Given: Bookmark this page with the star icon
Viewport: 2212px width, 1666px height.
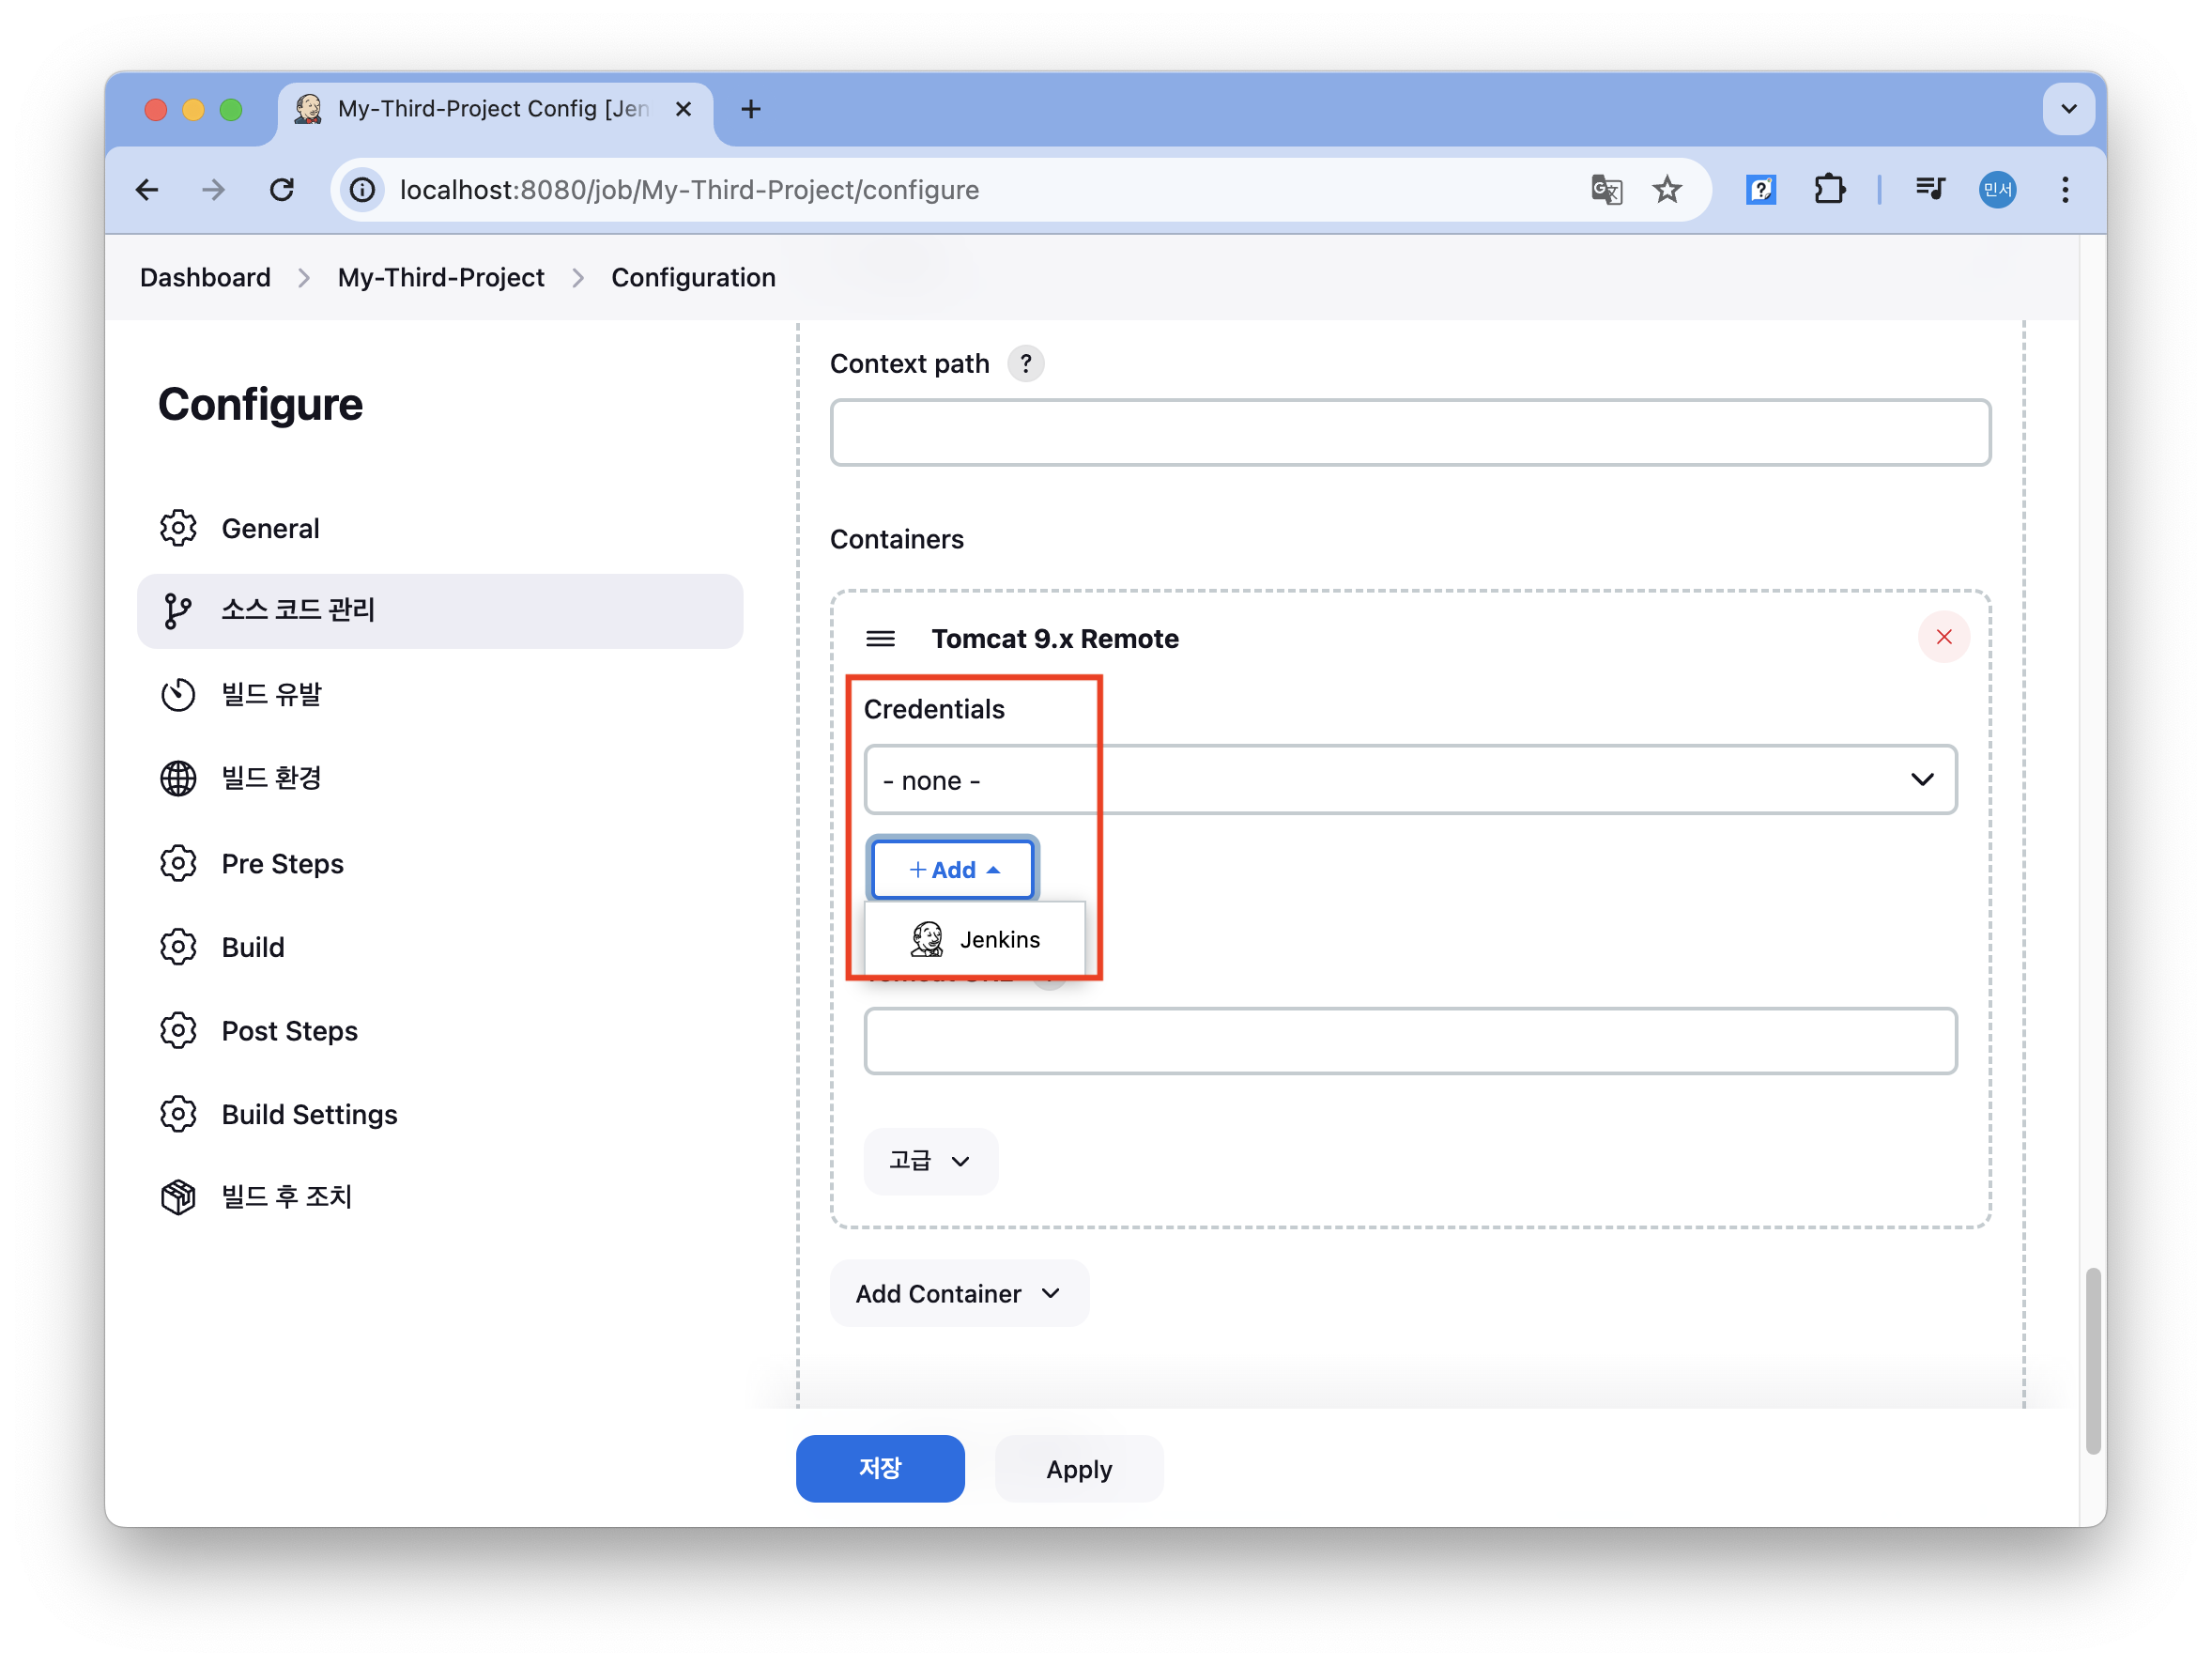Looking at the screenshot, I should click(x=1666, y=190).
